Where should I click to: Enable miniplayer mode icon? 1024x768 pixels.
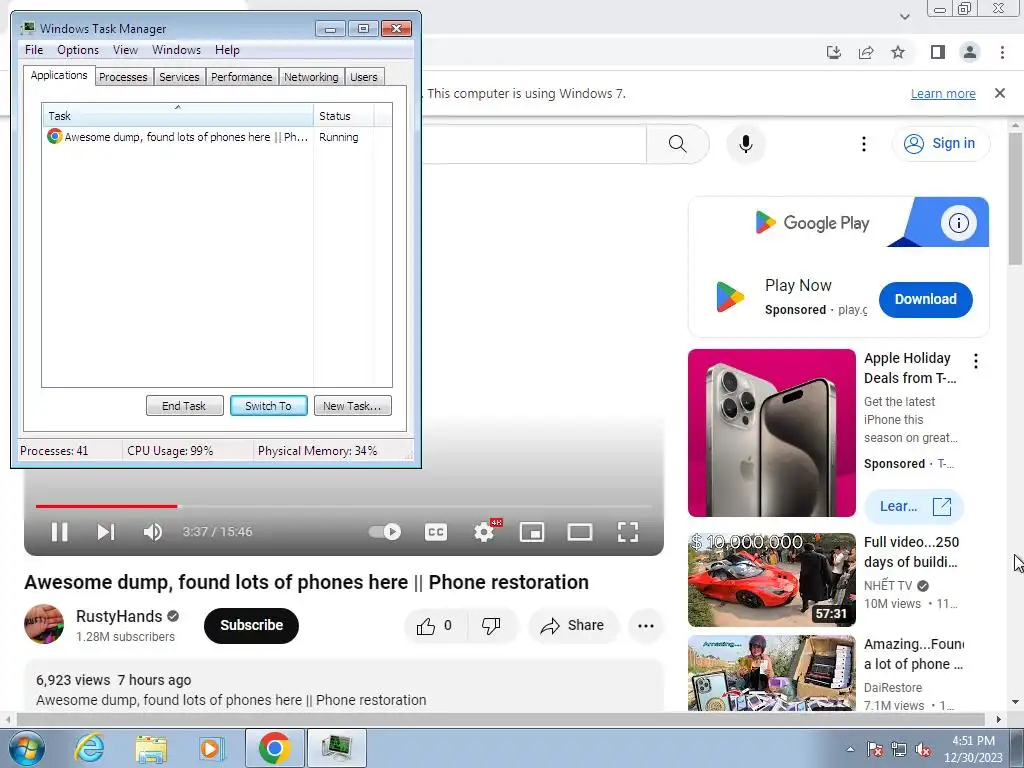pos(532,532)
